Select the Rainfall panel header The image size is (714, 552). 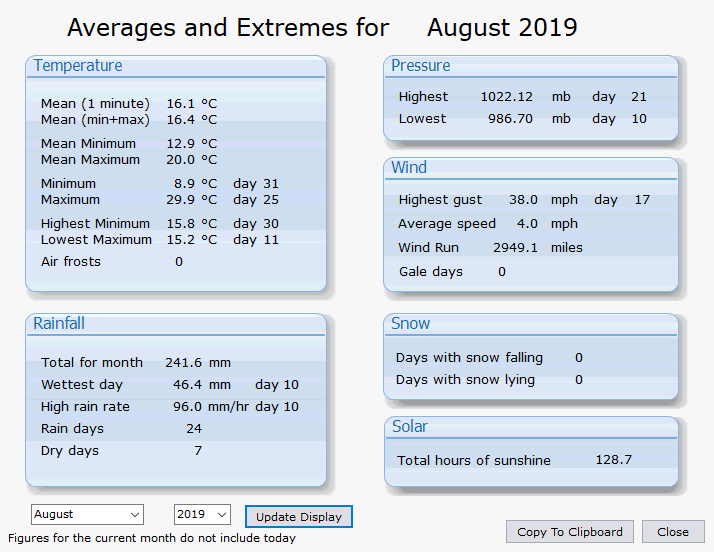(59, 323)
